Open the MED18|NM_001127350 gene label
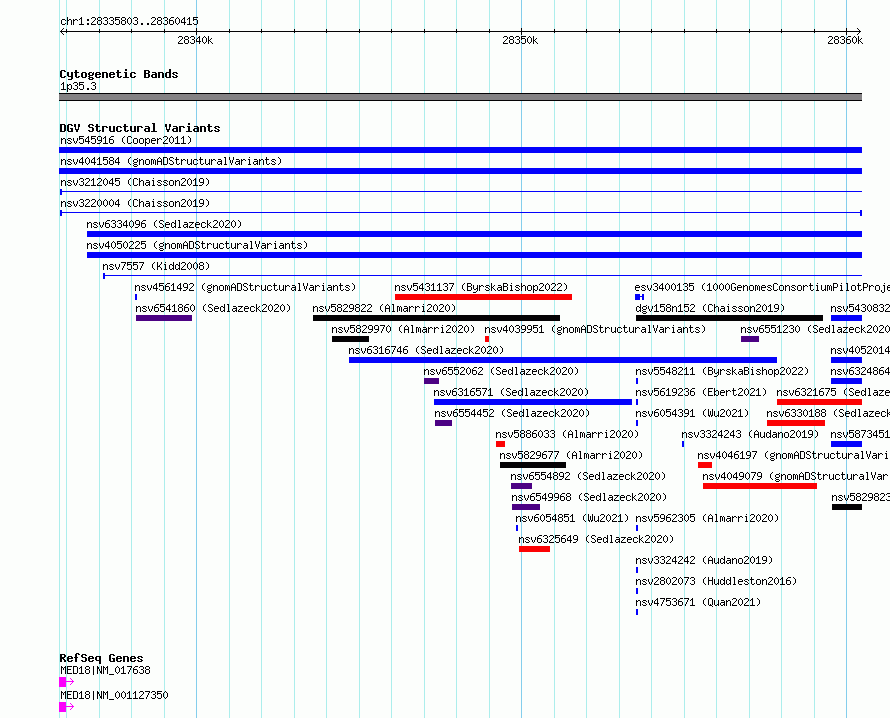This screenshot has width=890, height=718. click(x=114, y=695)
